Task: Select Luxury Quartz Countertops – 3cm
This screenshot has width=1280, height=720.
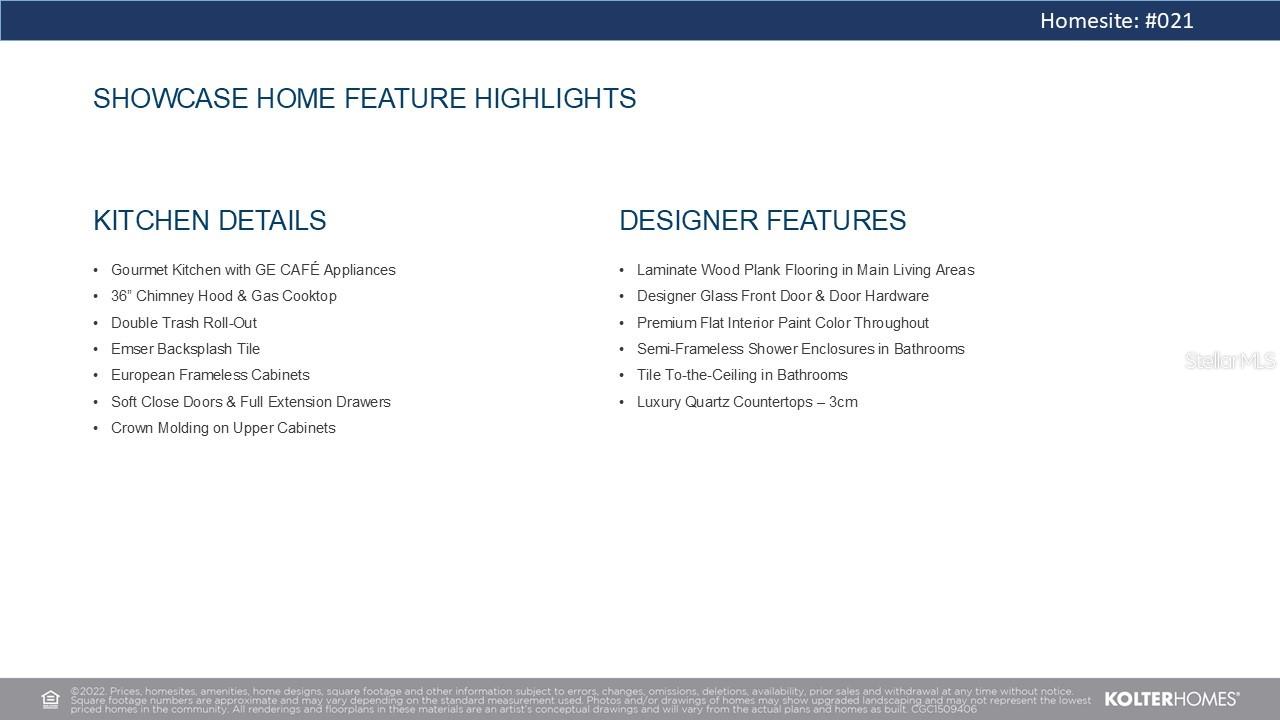Action: 747,402
